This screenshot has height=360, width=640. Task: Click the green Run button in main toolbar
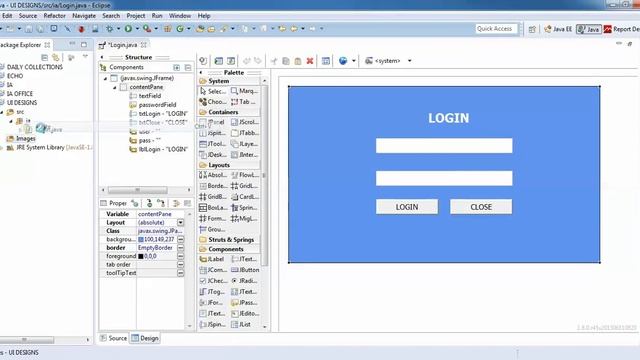click(128, 29)
